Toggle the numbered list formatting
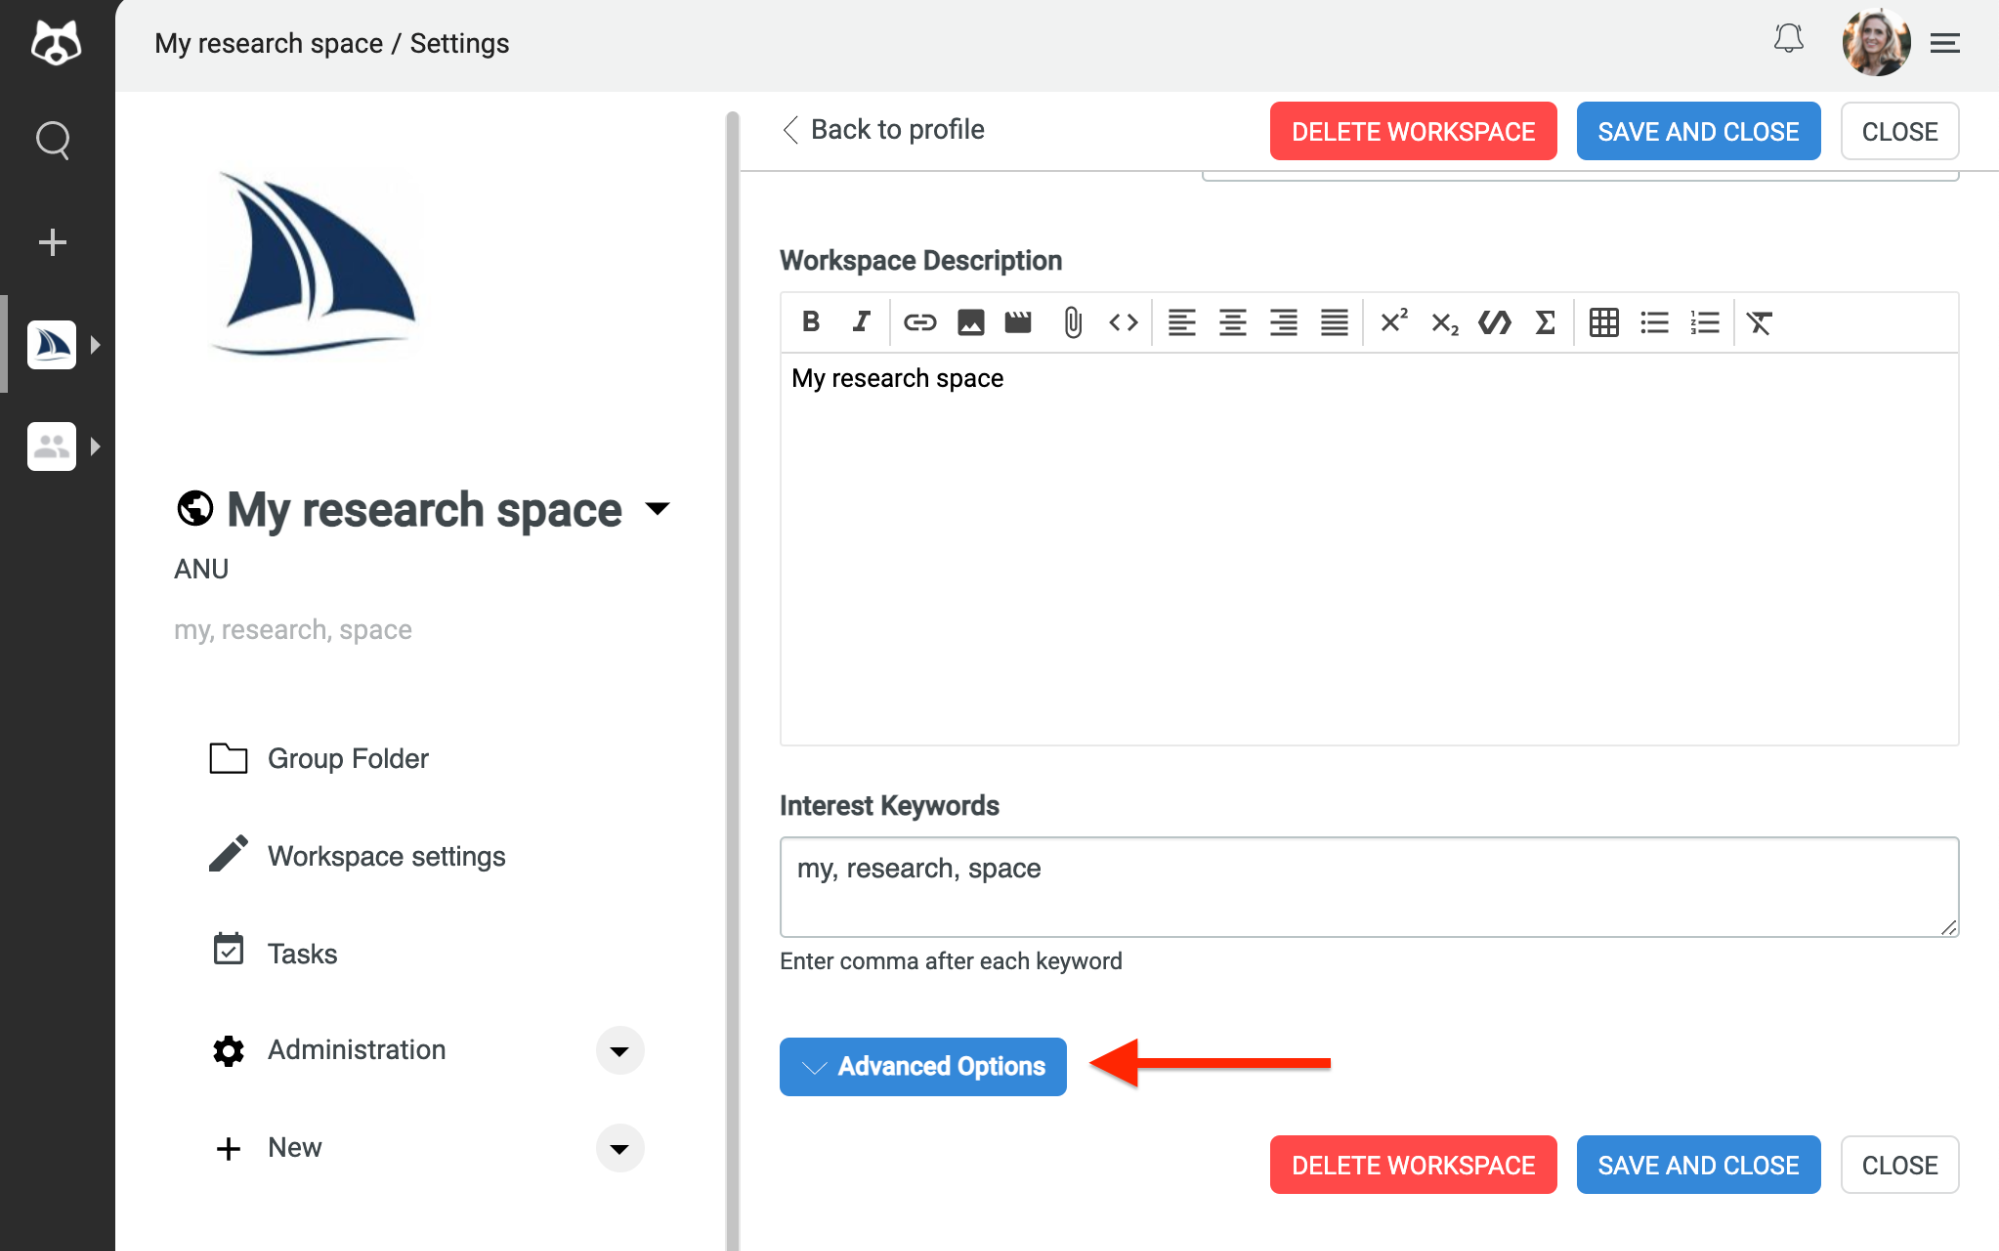The height and width of the screenshot is (1251, 1999). [1704, 322]
